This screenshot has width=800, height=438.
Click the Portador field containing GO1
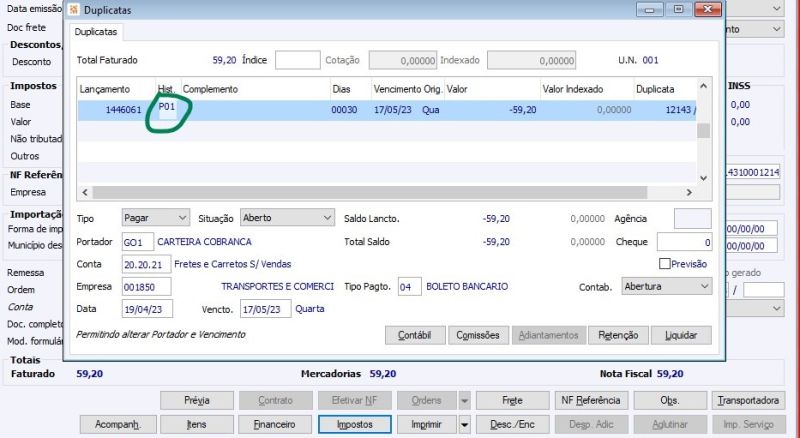(137, 242)
